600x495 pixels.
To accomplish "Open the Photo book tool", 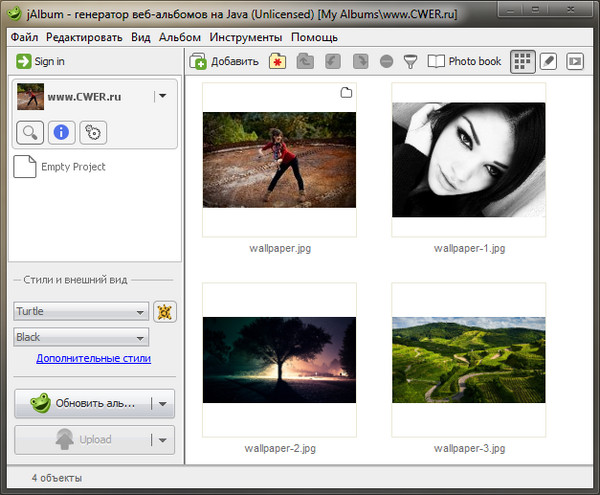I will point(465,61).
